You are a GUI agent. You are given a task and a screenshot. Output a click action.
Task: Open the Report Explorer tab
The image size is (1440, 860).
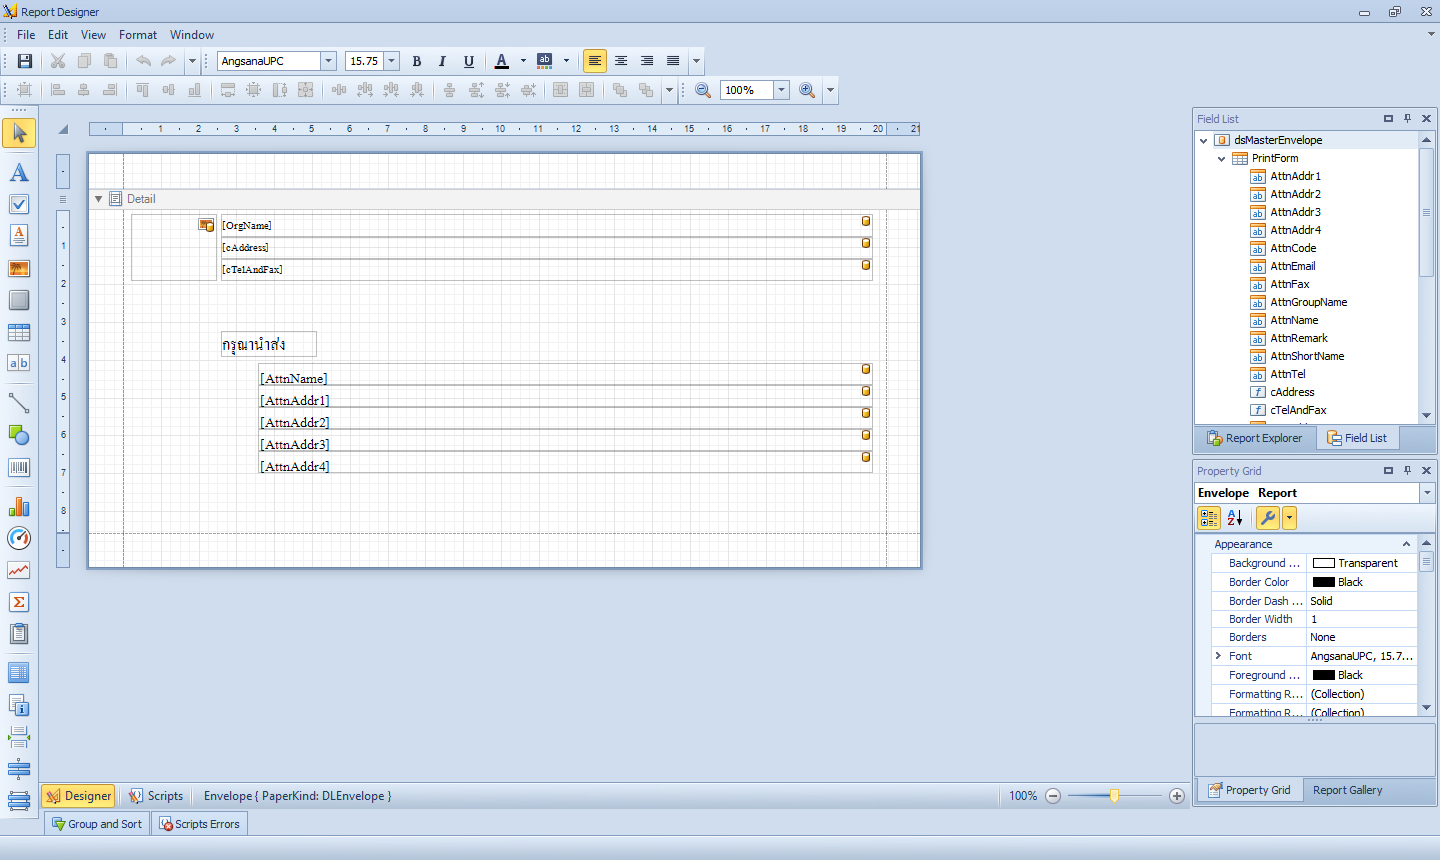(1255, 438)
